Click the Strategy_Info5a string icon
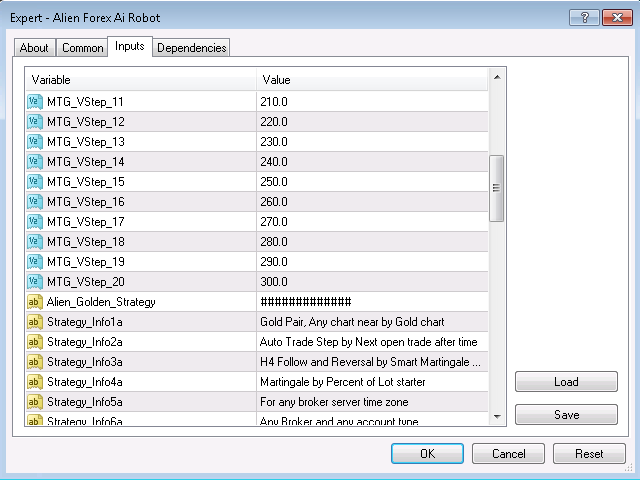This screenshot has height=480, width=640. click(x=35, y=401)
